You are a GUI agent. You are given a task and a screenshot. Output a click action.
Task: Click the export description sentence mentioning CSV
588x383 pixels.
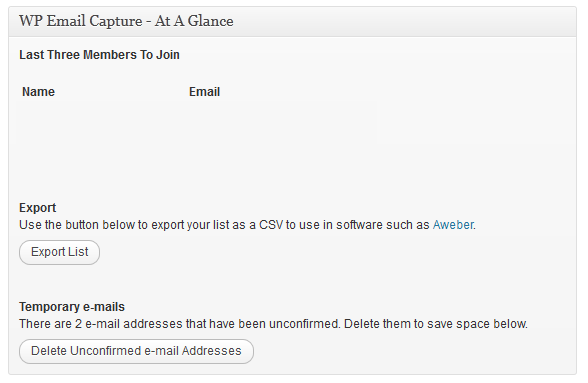click(248, 225)
